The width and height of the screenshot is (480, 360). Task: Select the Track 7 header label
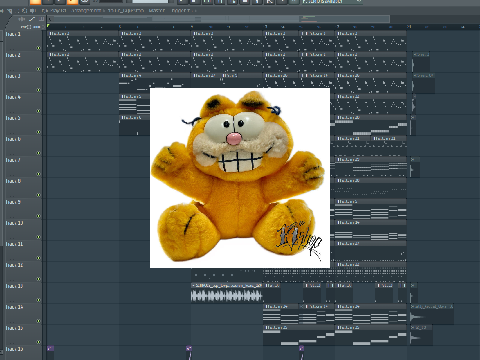click(x=13, y=160)
